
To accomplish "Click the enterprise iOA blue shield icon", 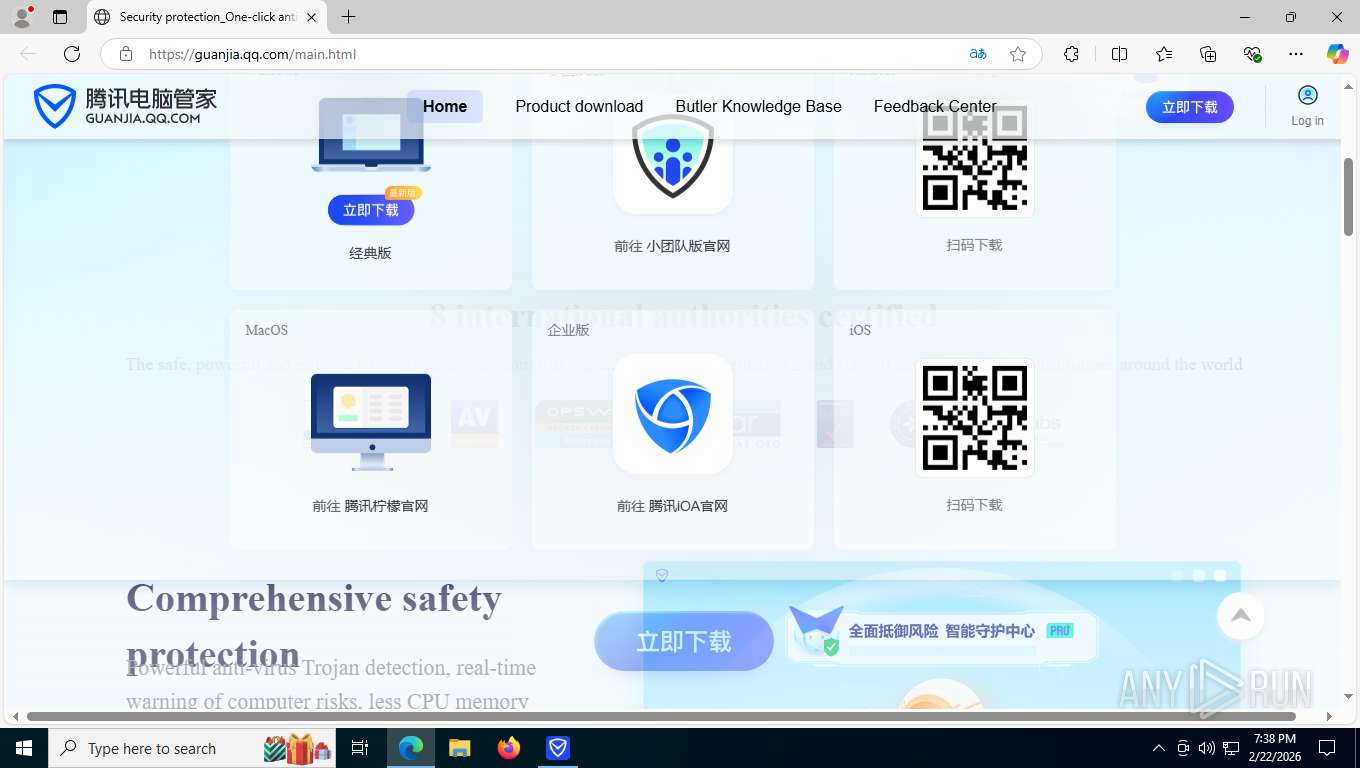I will (x=673, y=414).
